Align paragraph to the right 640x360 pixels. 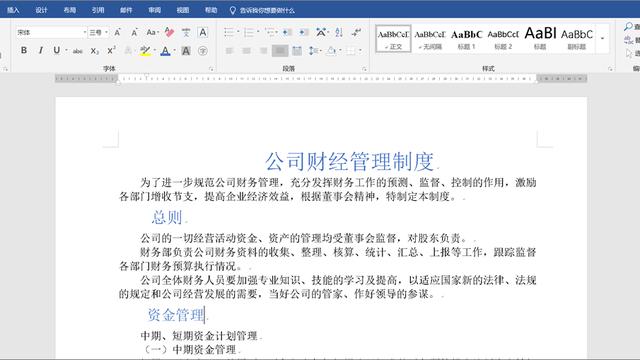coord(263,51)
